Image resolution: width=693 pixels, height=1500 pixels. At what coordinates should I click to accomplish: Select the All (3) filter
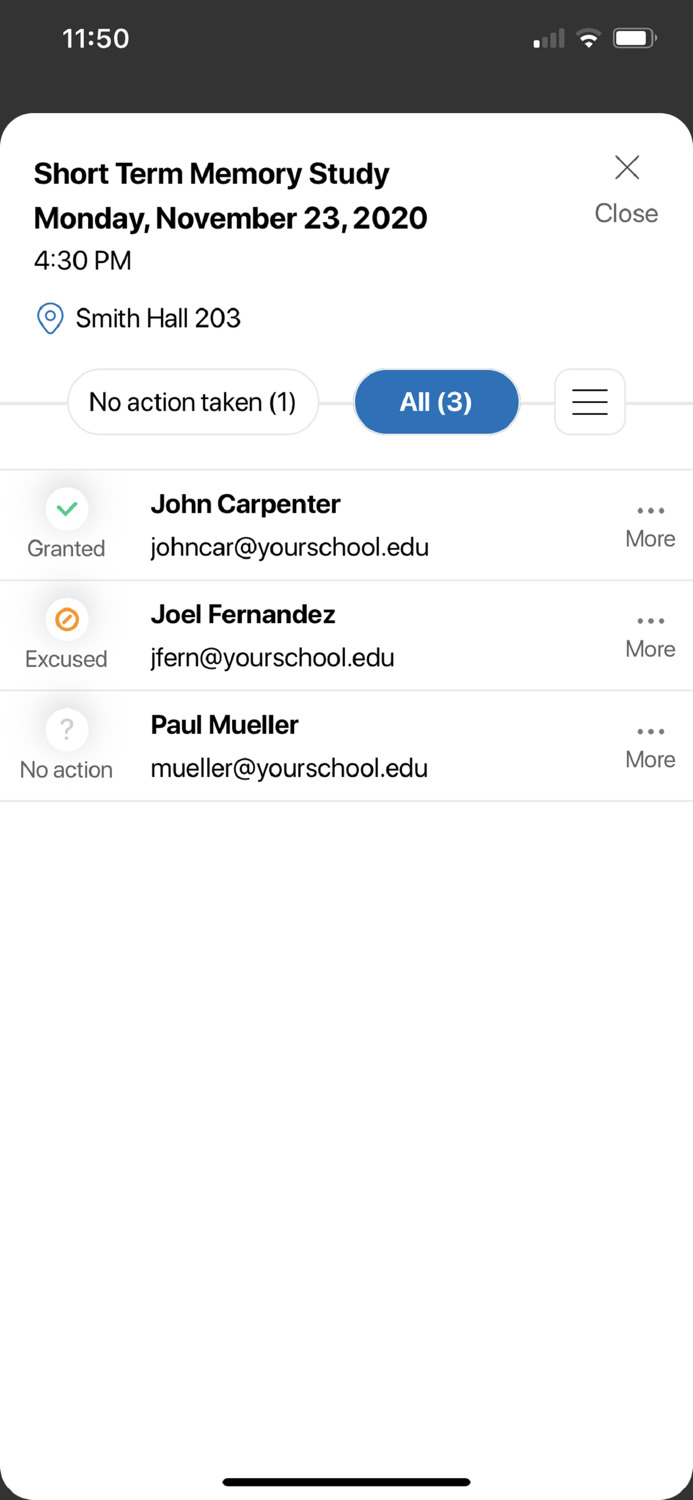point(436,402)
